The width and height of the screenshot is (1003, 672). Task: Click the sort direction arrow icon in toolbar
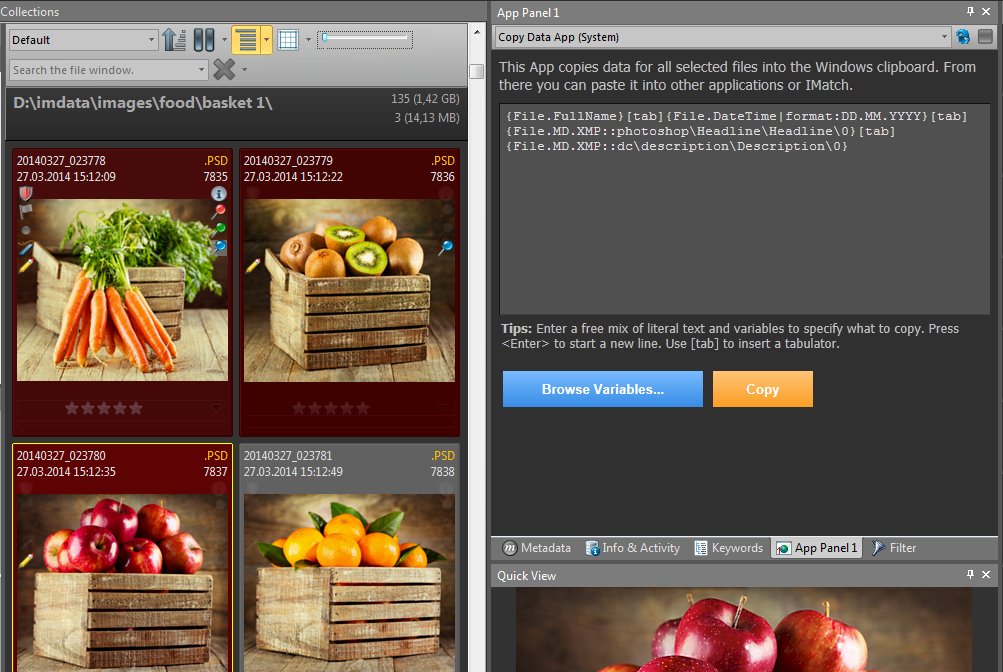tap(174, 40)
